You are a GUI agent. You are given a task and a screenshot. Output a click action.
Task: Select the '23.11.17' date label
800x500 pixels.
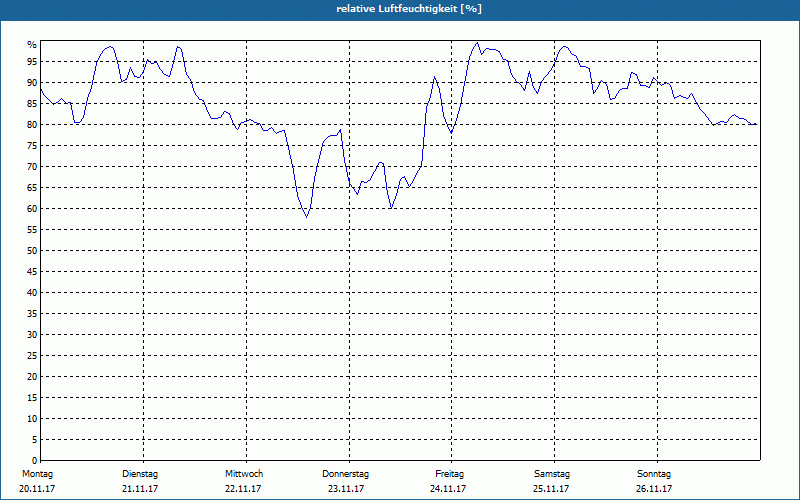click(x=346, y=489)
